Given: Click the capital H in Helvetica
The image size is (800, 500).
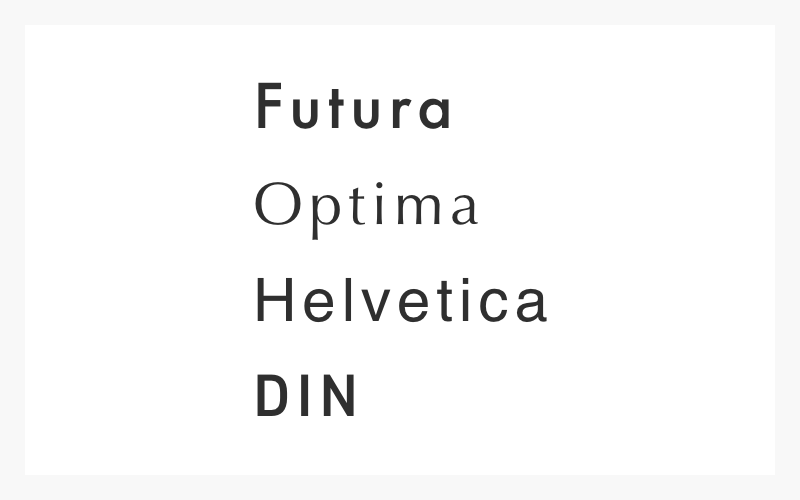Looking at the screenshot, I should pos(273,301).
